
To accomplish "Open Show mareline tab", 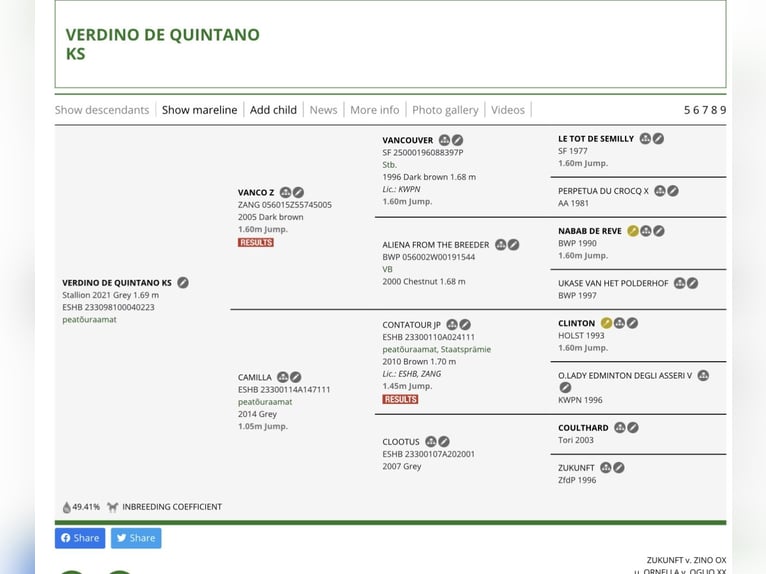I will pyautogui.click(x=199, y=110).
